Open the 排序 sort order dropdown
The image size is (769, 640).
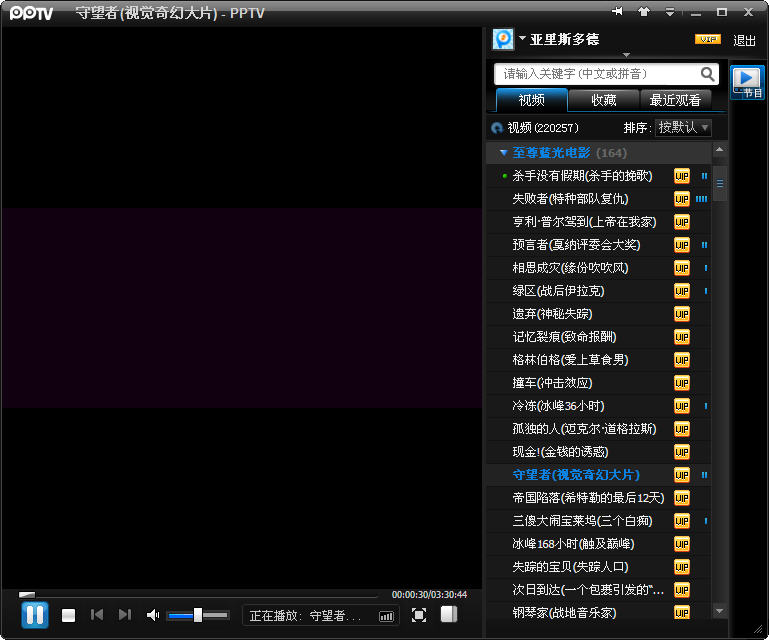coord(684,128)
